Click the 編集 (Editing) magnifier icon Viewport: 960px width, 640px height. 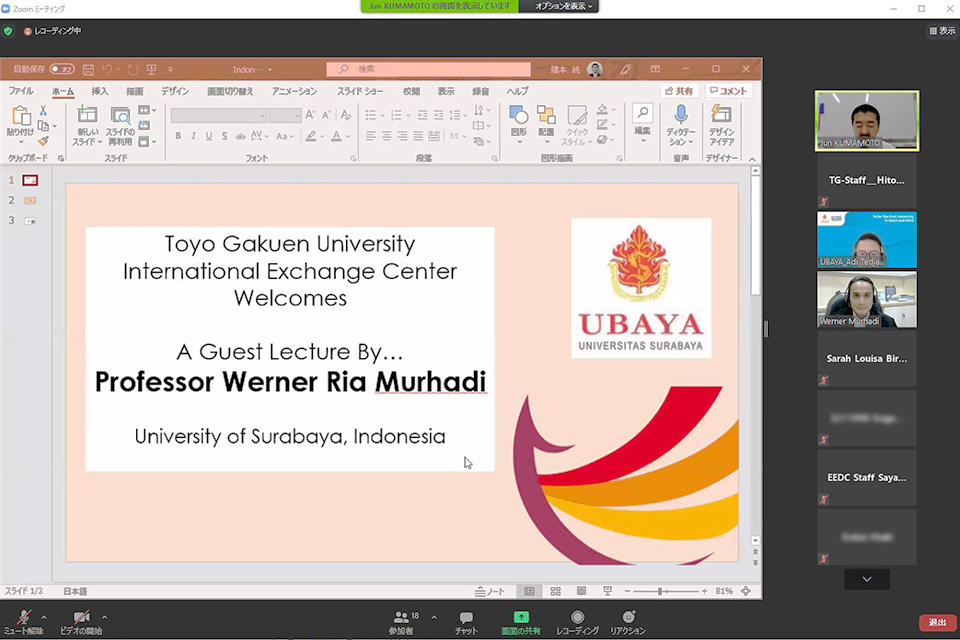[642, 113]
